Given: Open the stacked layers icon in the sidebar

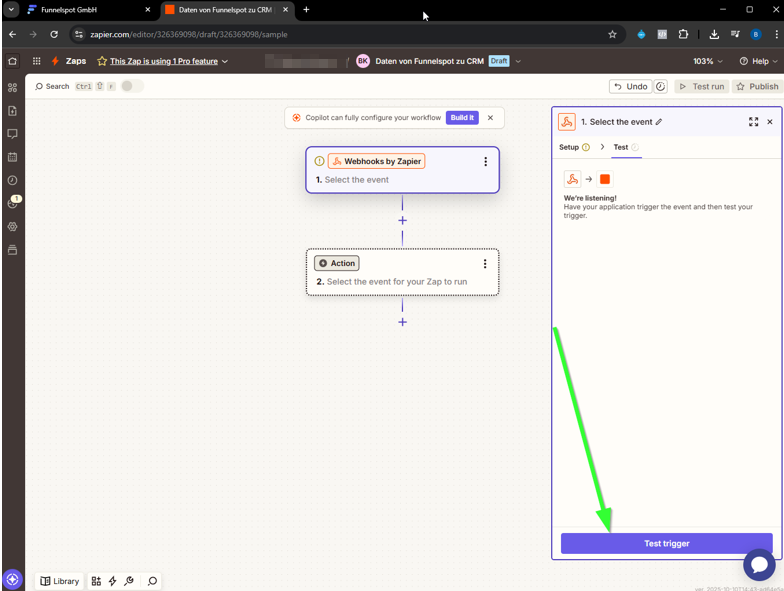Looking at the screenshot, I should [12, 250].
